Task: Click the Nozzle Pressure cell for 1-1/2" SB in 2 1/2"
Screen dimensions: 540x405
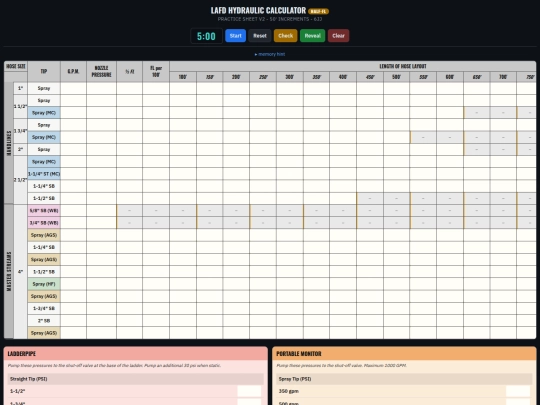Action: click(102, 198)
